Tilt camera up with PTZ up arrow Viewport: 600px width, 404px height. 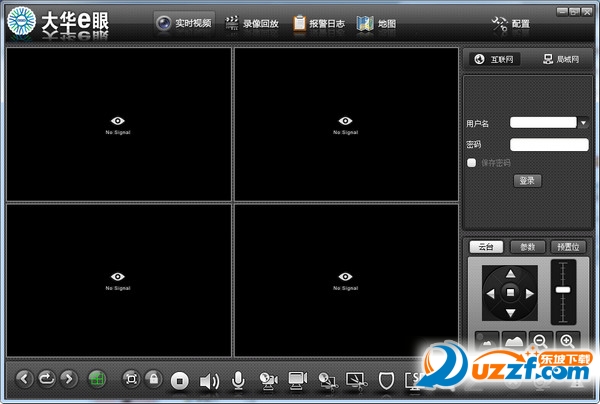510,274
